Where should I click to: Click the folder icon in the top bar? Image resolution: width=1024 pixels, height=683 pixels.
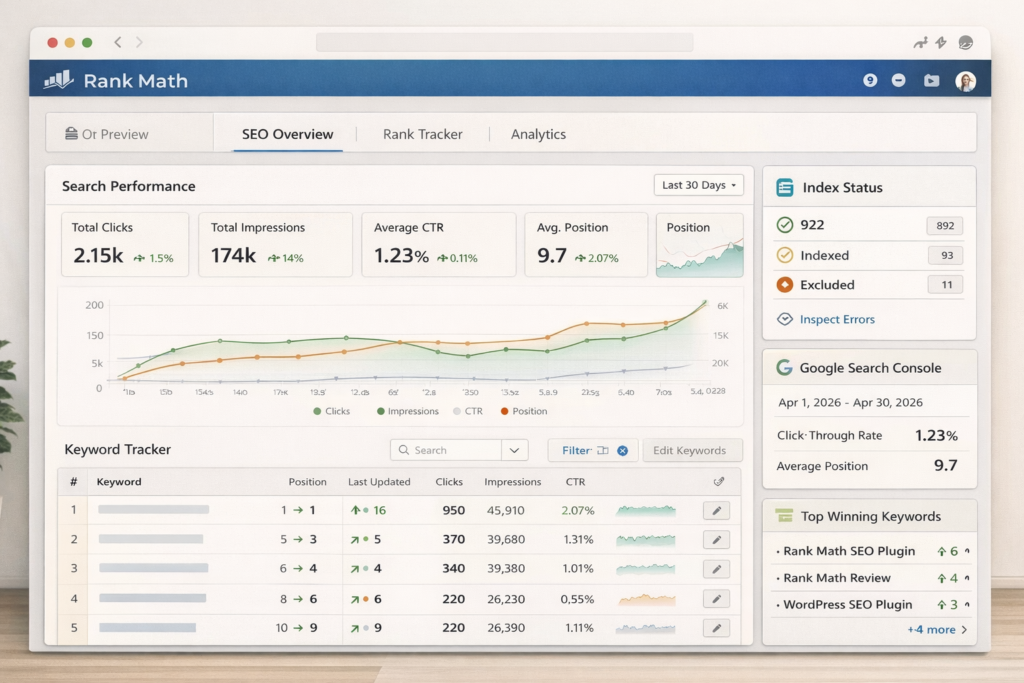click(932, 81)
